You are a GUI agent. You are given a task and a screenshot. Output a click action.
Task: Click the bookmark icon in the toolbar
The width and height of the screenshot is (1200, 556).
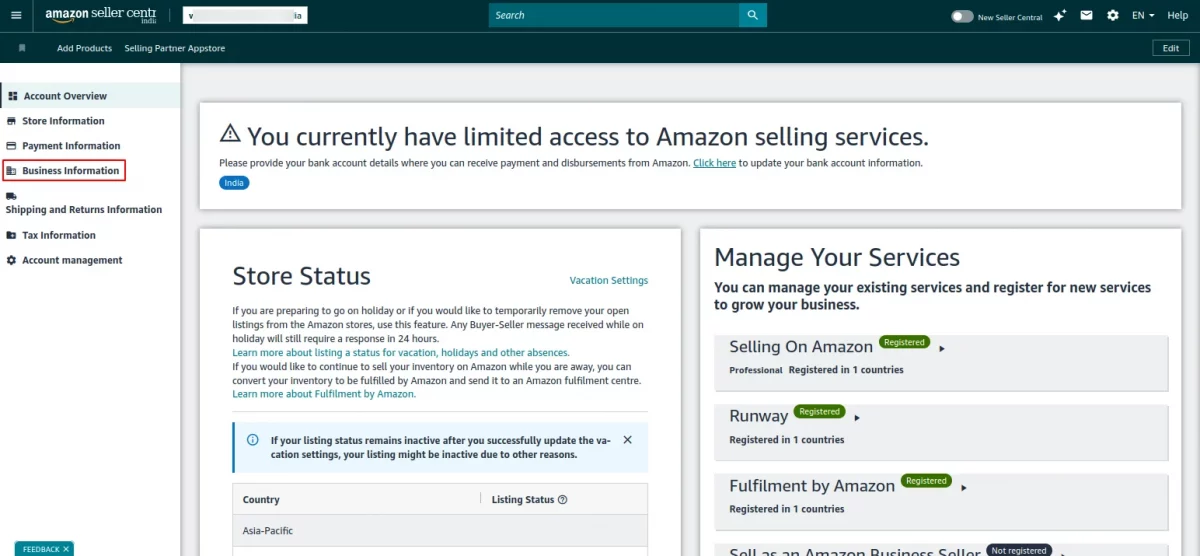click(x=22, y=48)
